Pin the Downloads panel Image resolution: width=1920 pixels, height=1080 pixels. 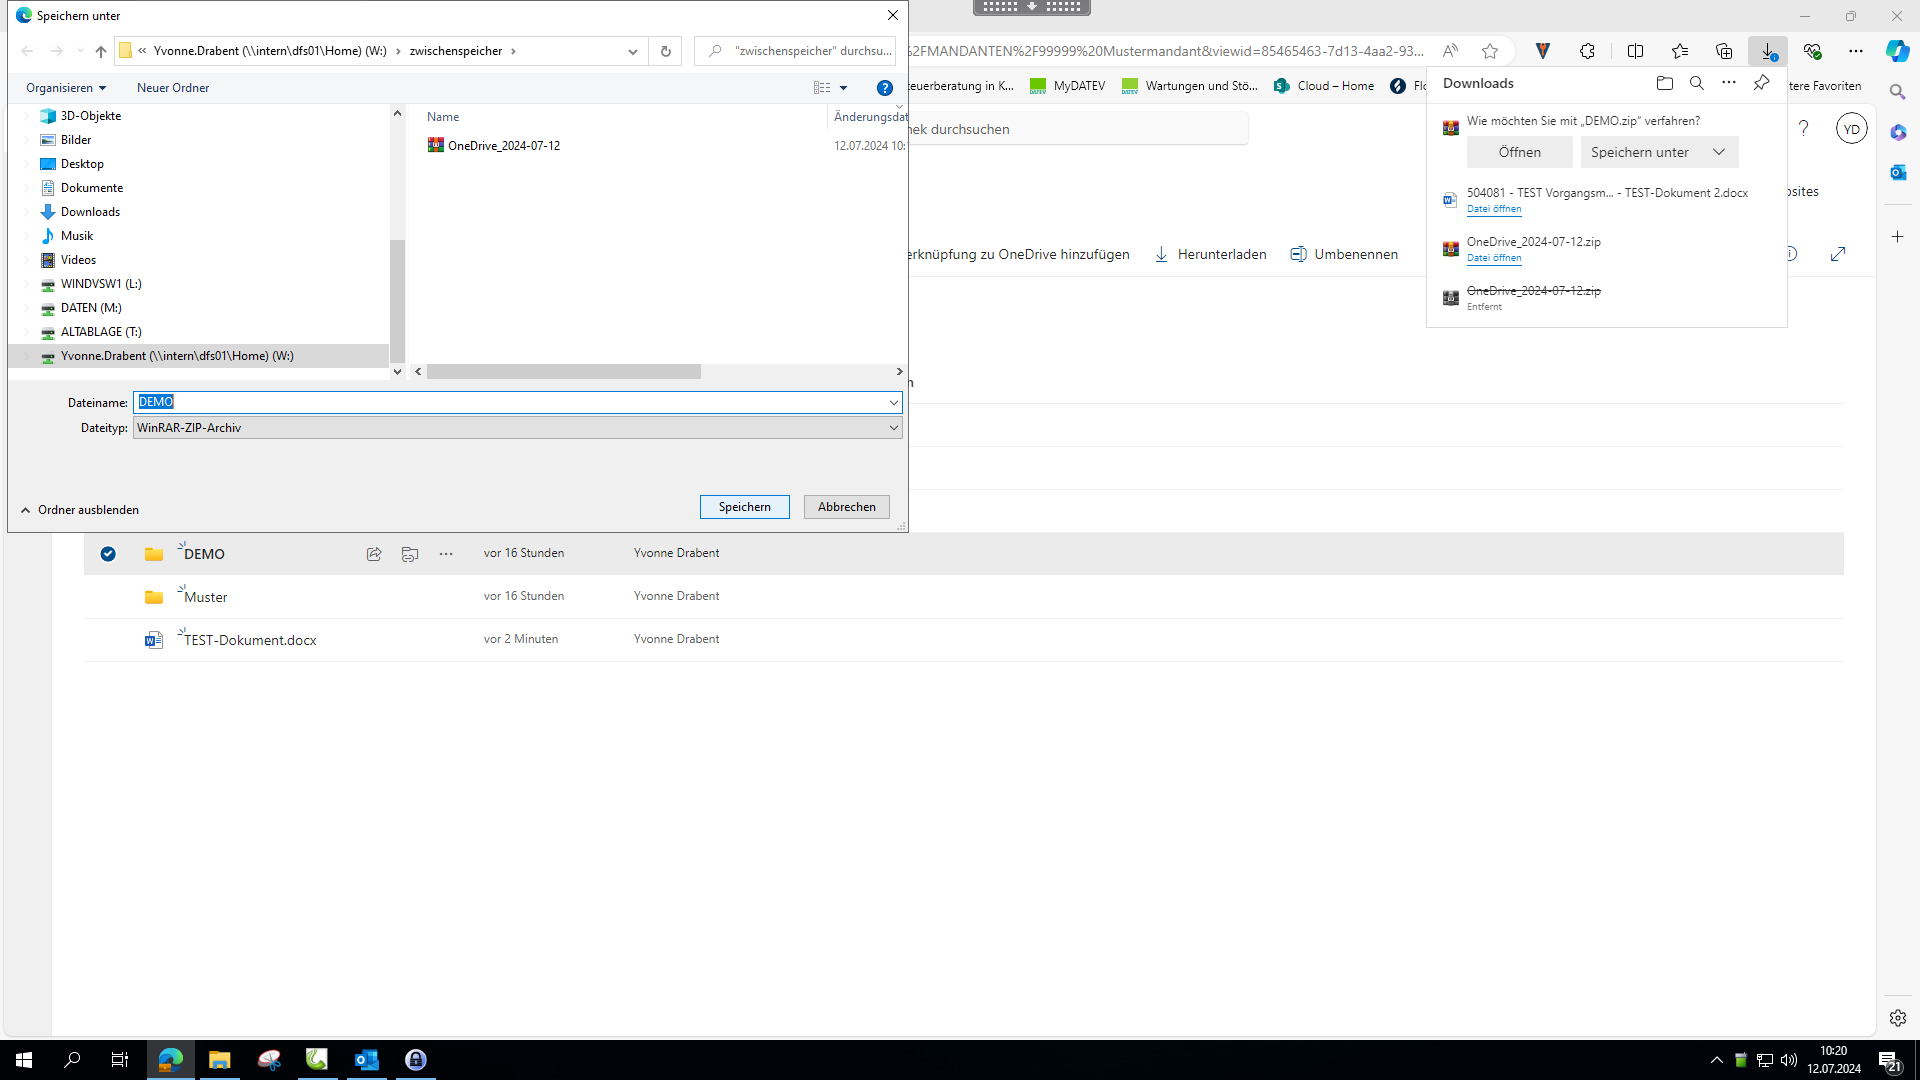1761,83
